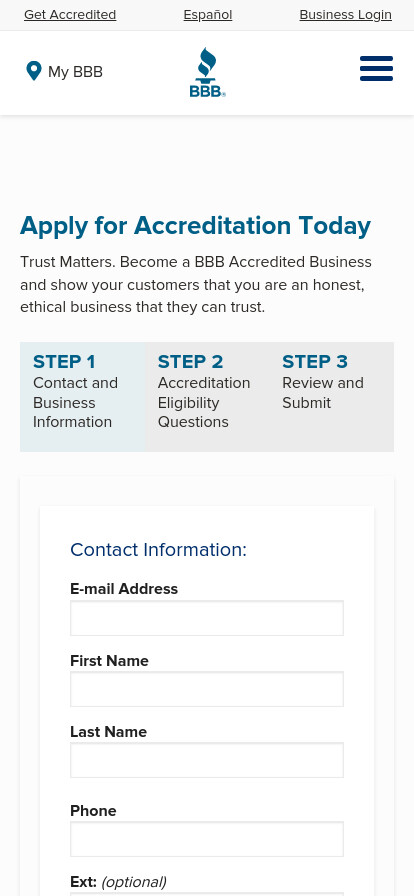Click the Ext (optional) label
The height and width of the screenshot is (896, 414).
tap(118, 882)
